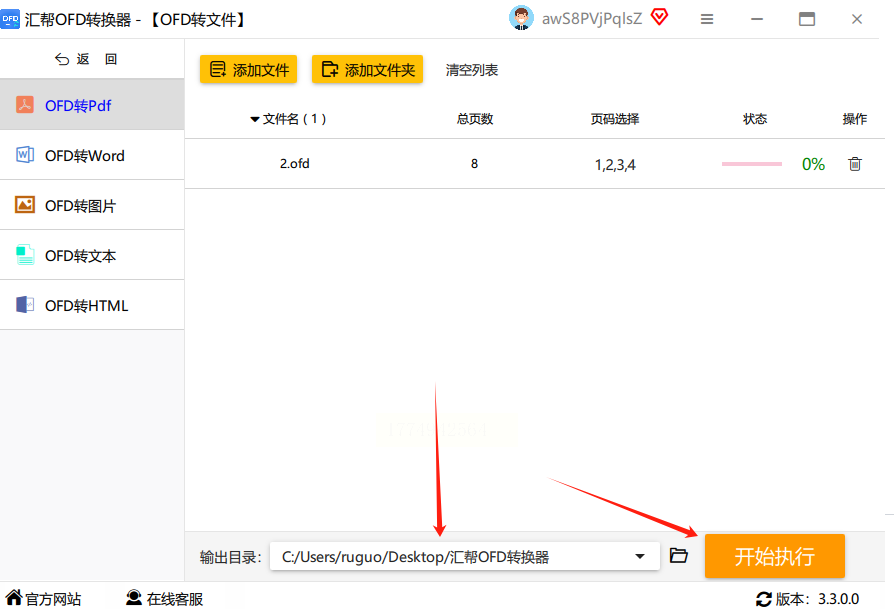Click the text document icon beside OFD转文本
Image resolution: width=894 pixels, height=609 pixels.
25,255
